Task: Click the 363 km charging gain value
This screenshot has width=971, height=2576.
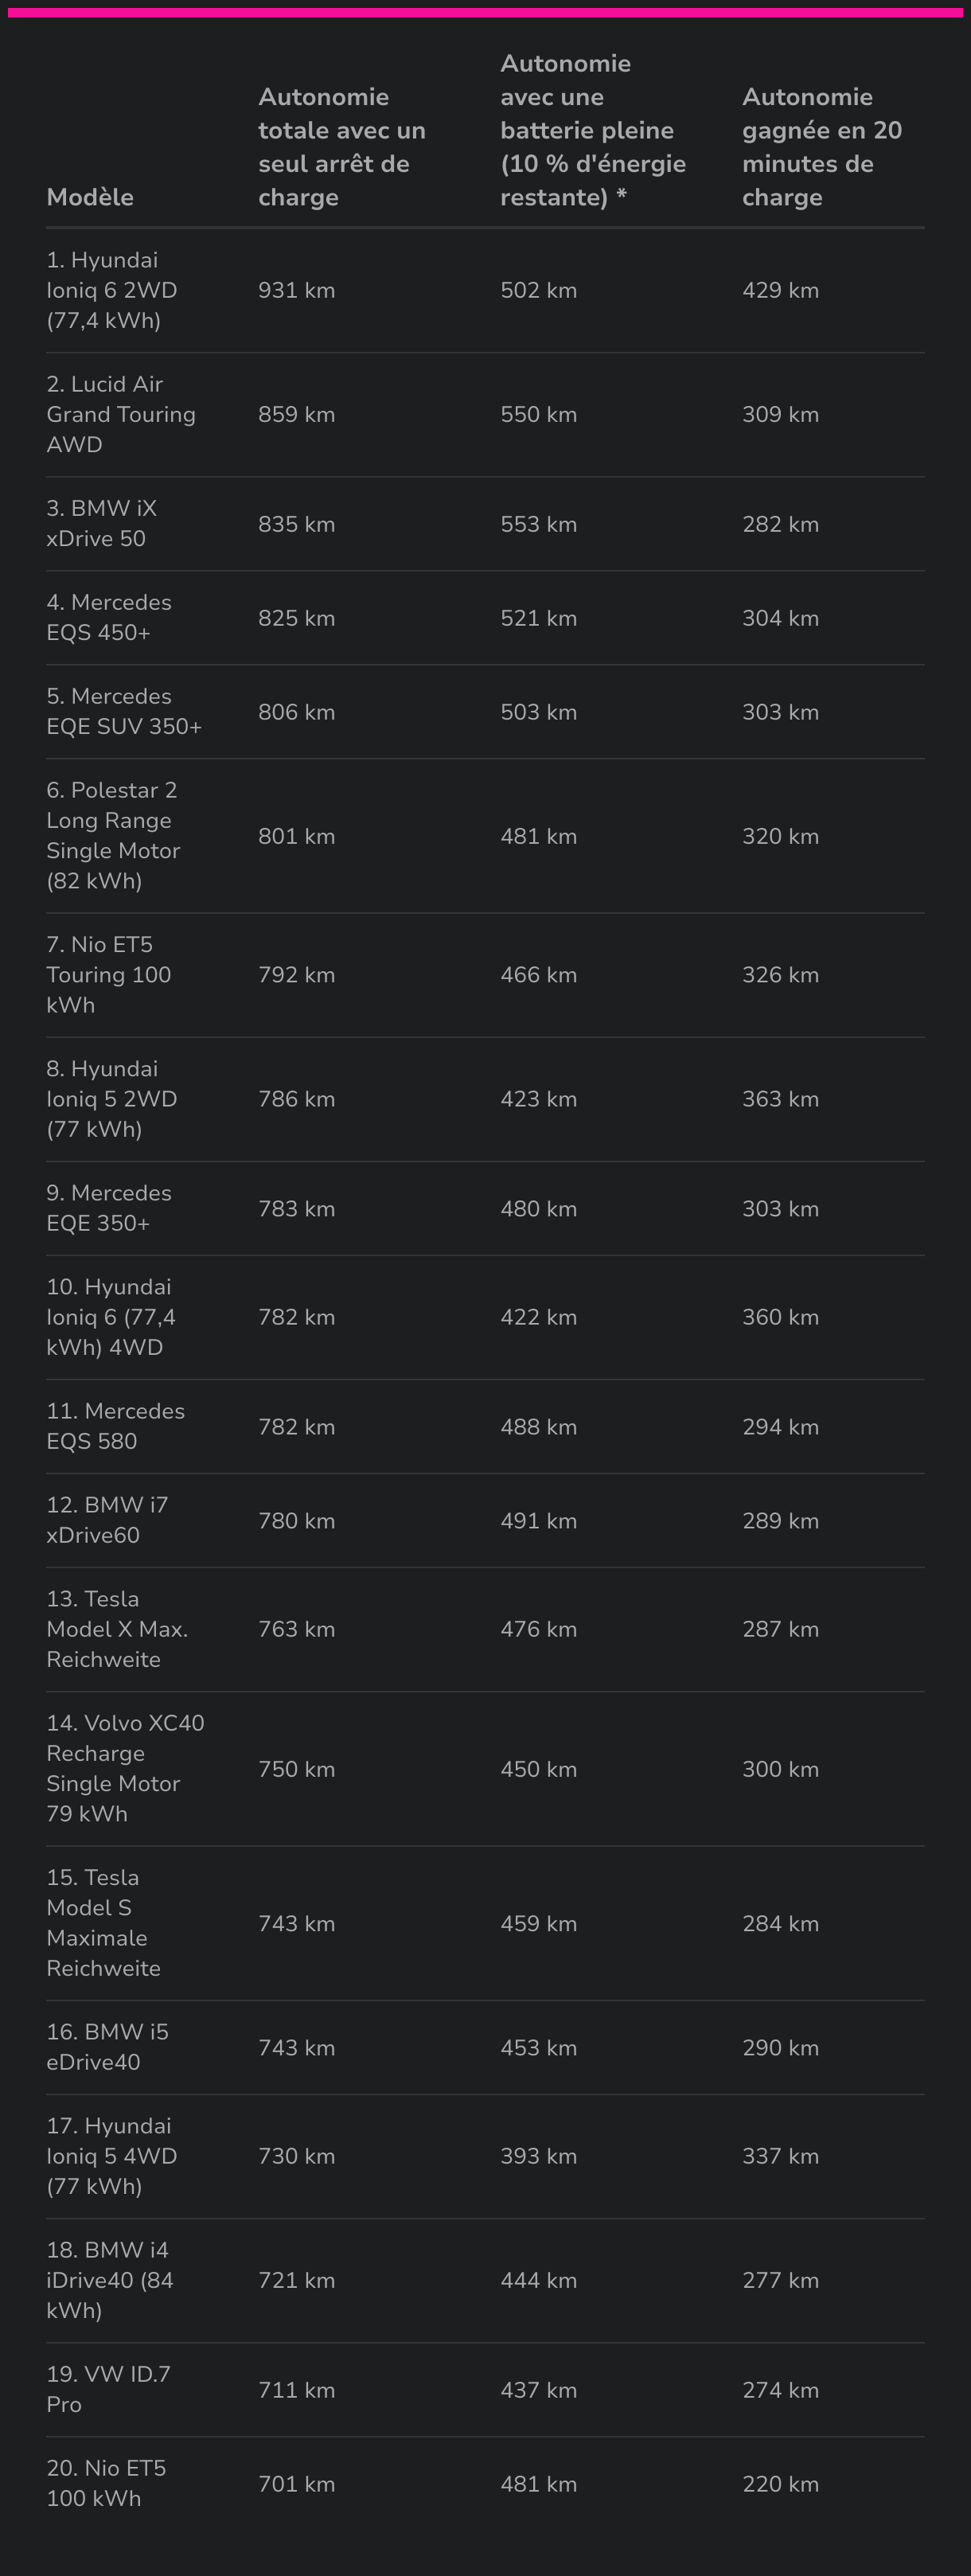Action: tap(781, 1099)
